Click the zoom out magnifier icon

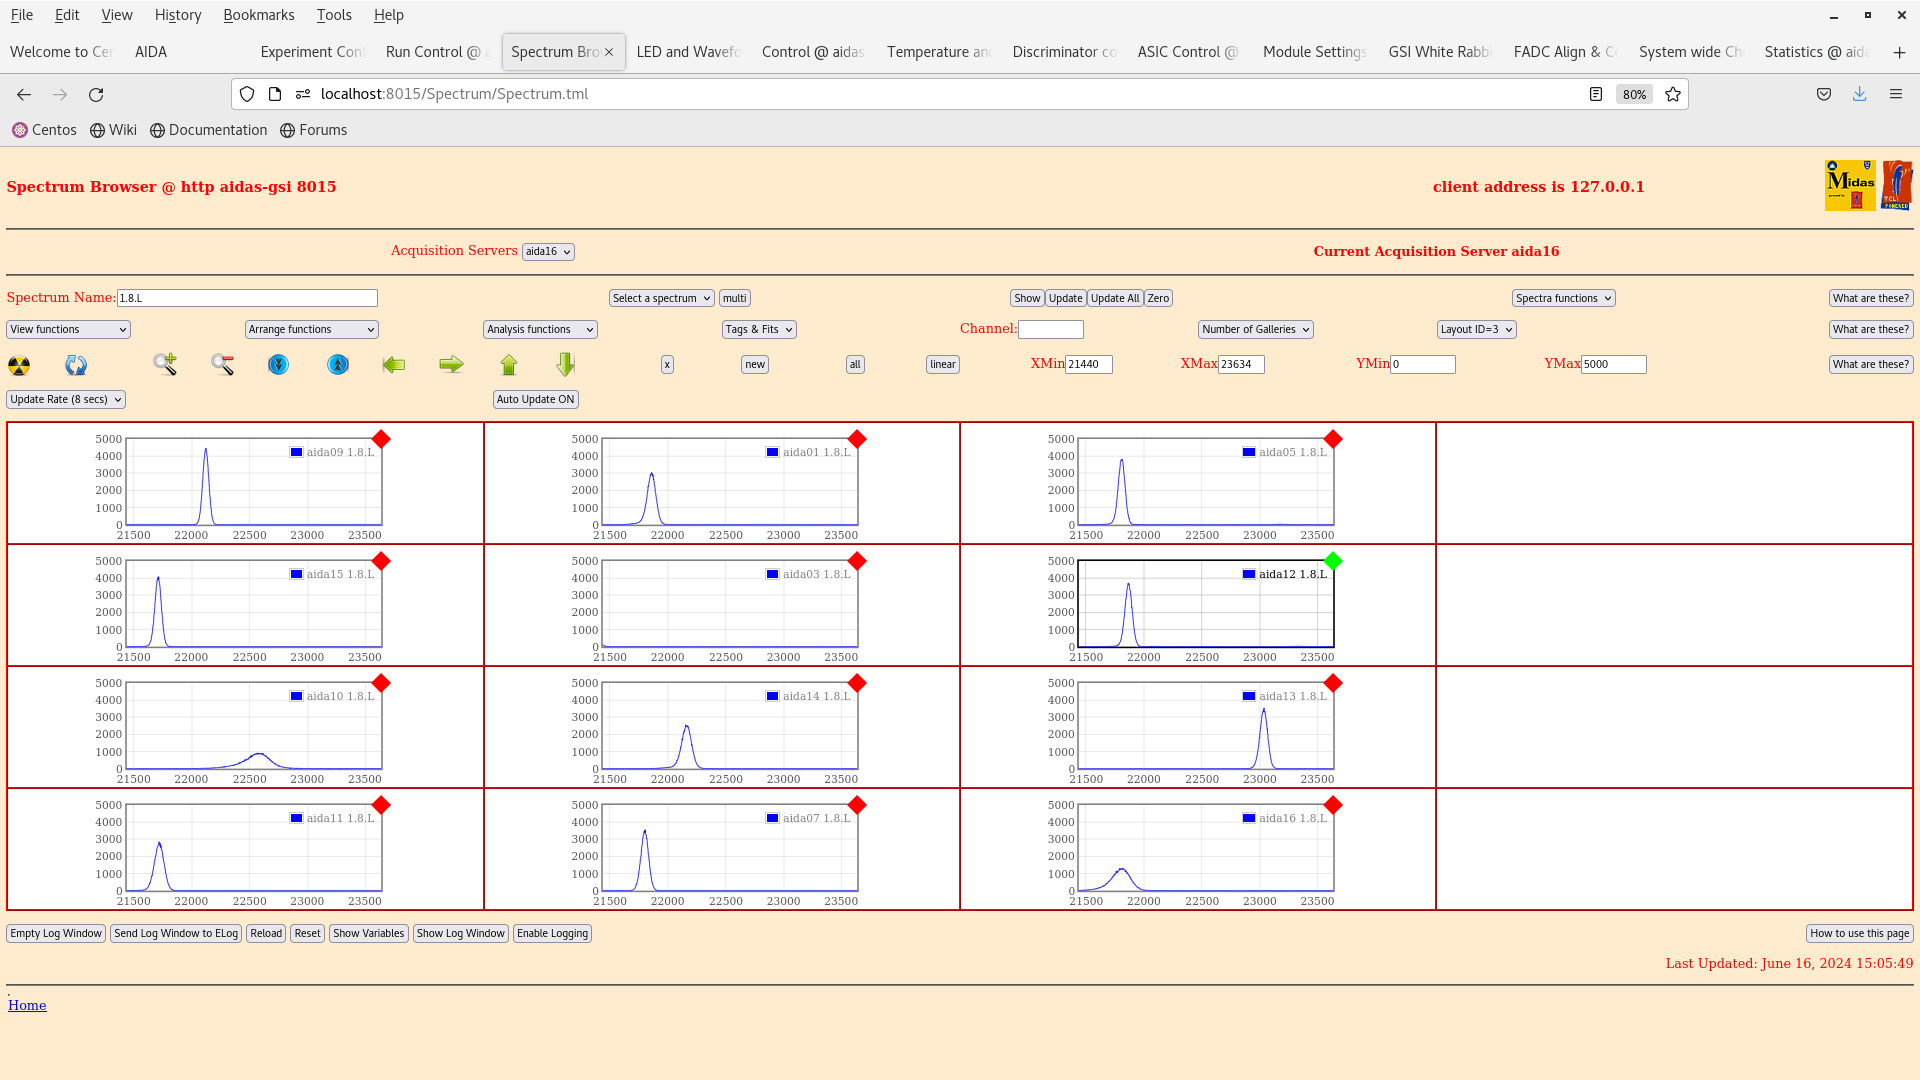point(222,365)
